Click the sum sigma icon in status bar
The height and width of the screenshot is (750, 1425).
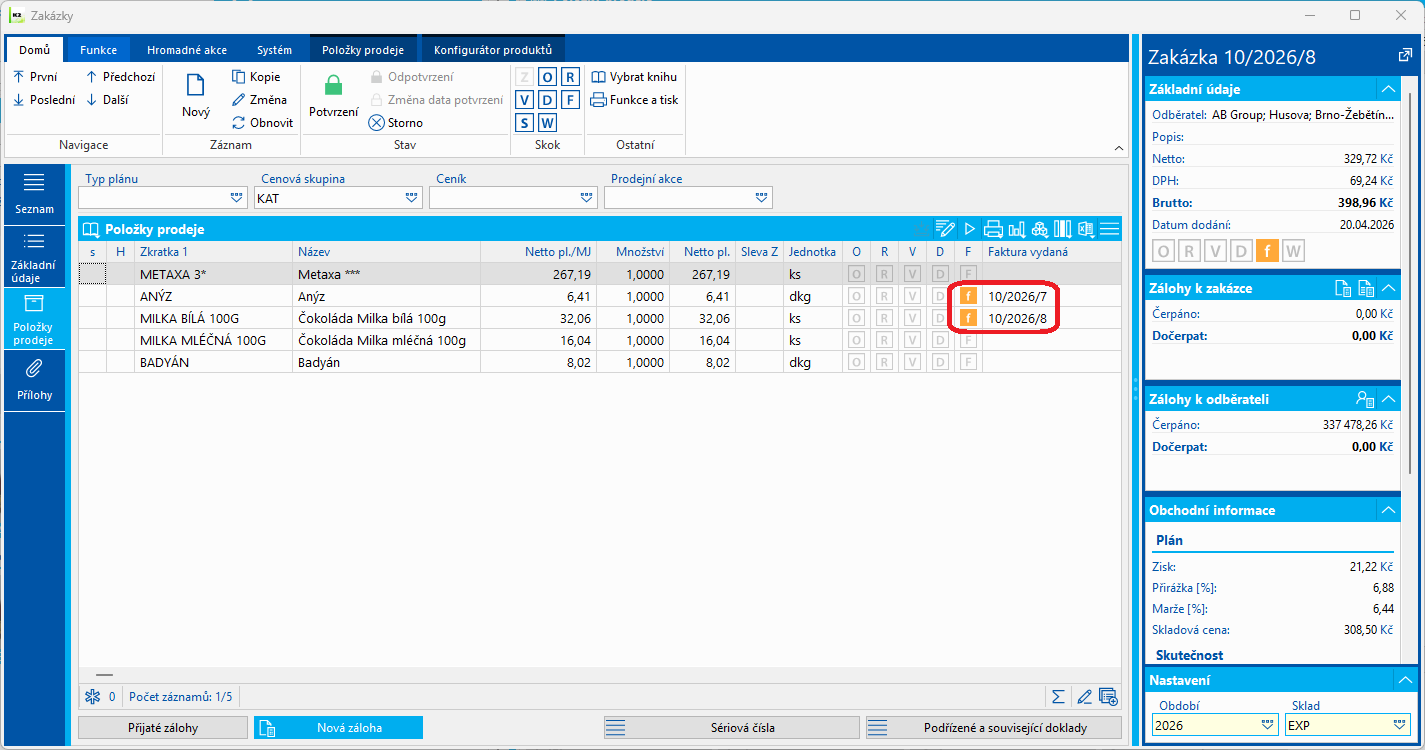point(1058,696)
